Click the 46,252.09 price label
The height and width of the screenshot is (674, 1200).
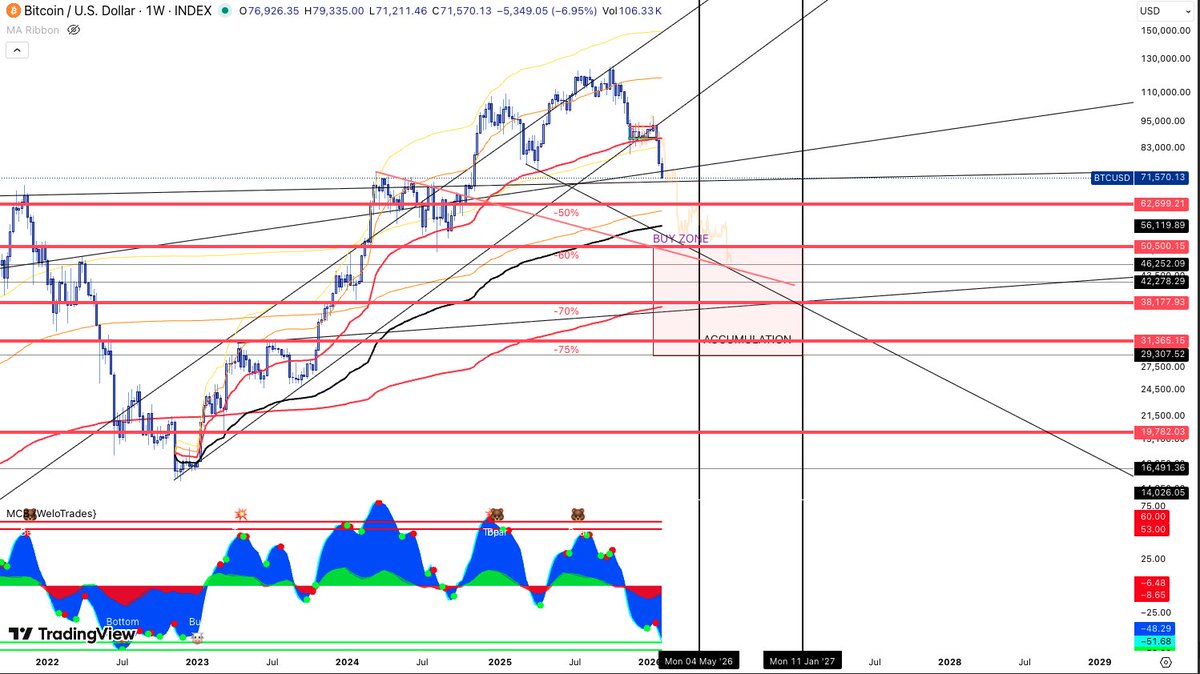(x=1163, y=264)
